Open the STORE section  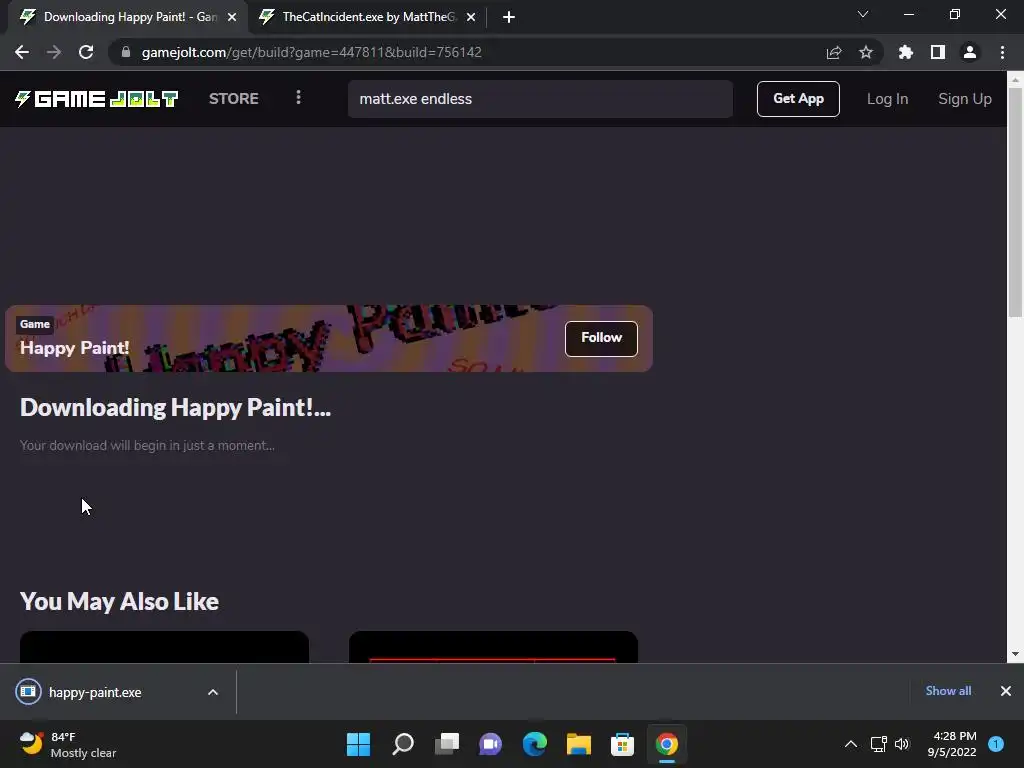234,99
